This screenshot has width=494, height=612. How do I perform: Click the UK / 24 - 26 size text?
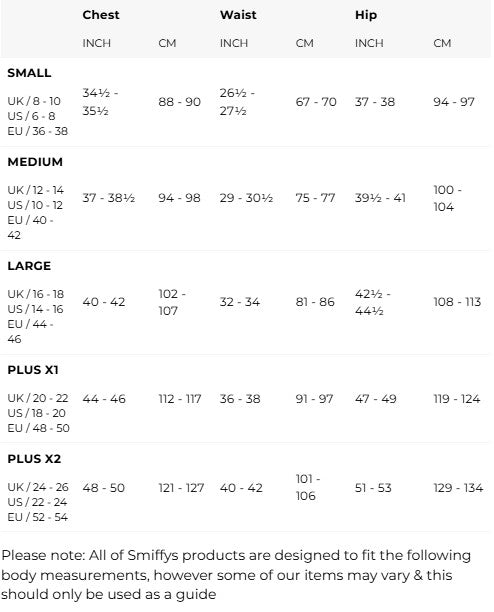point(38,487)
